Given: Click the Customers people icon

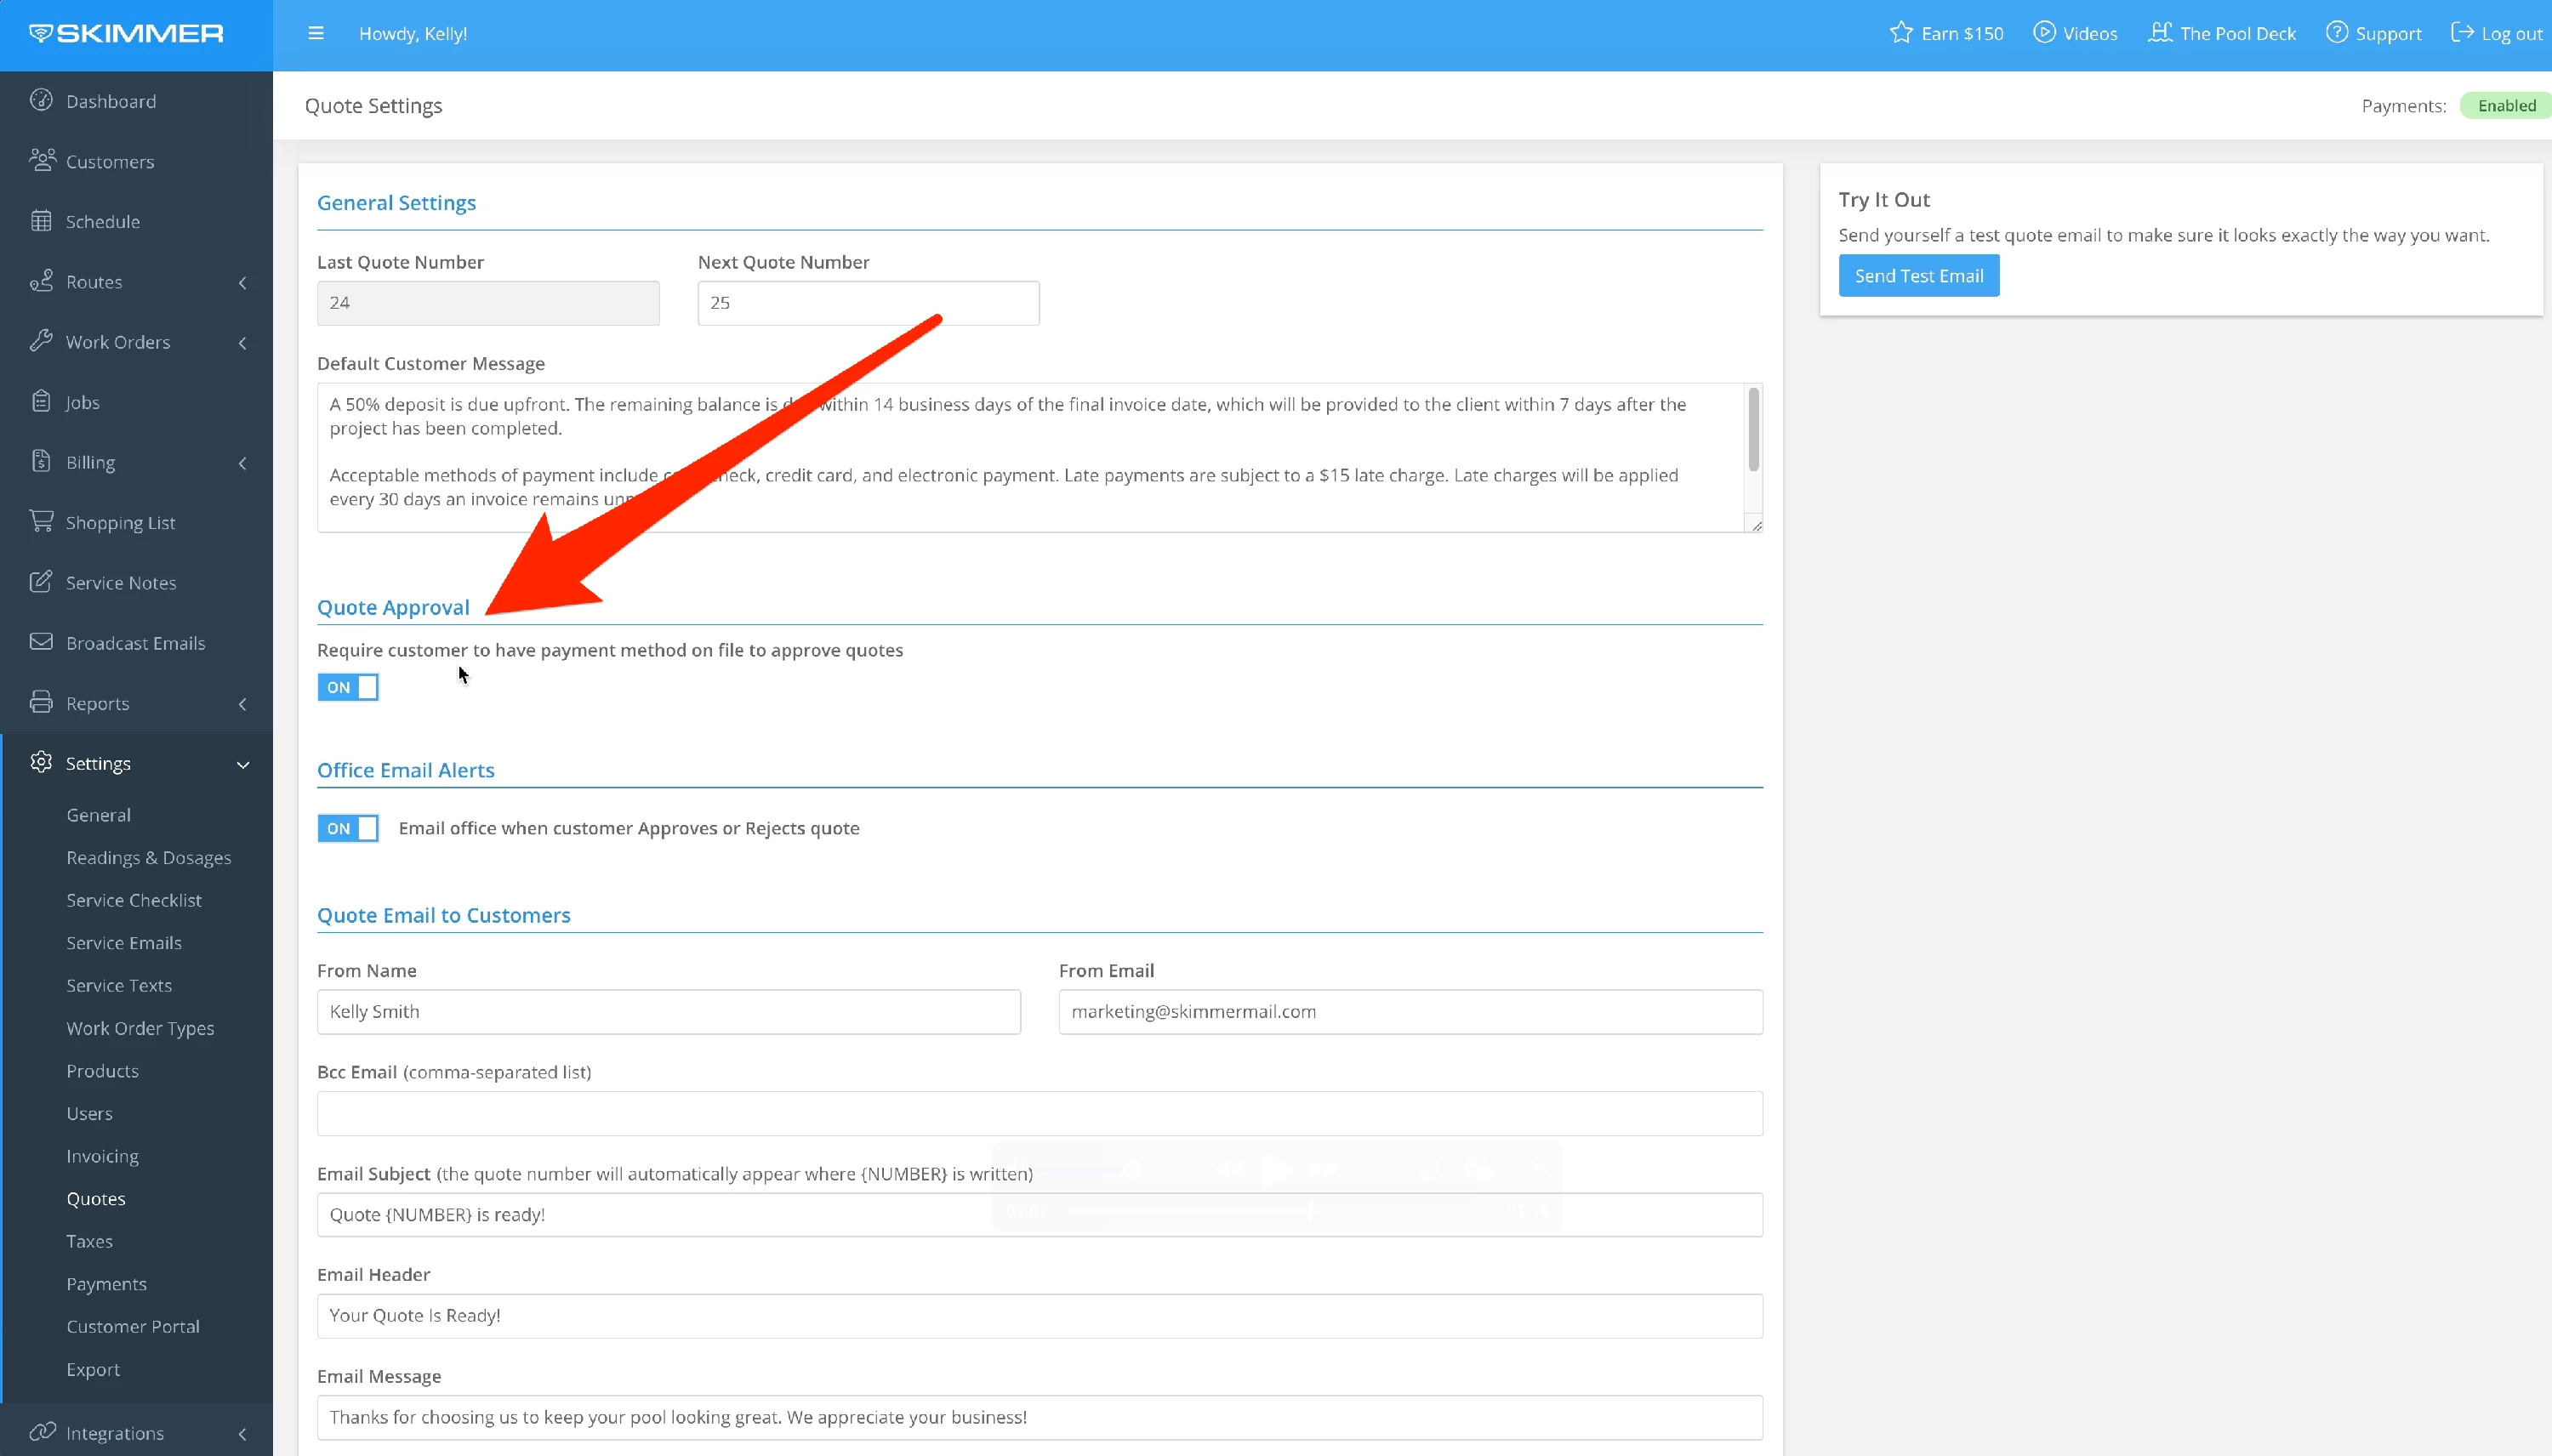Looking at the screenshot, I should click(42, 160).
